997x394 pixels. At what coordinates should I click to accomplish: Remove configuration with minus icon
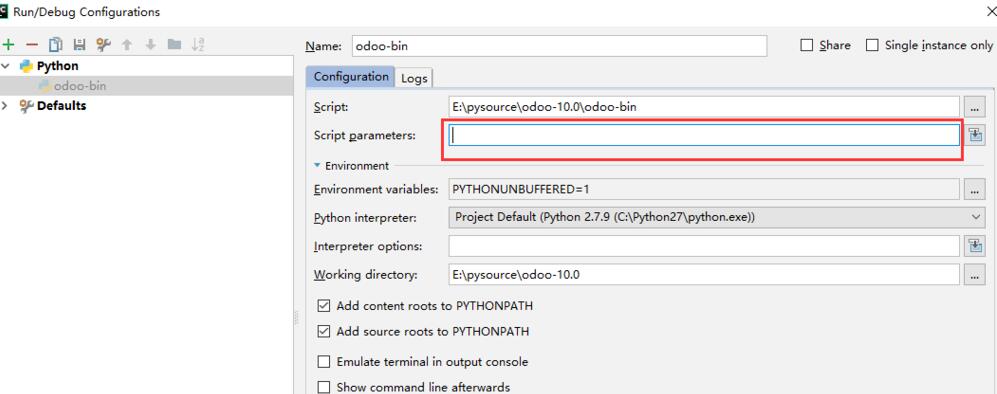[x=32, y=44]
